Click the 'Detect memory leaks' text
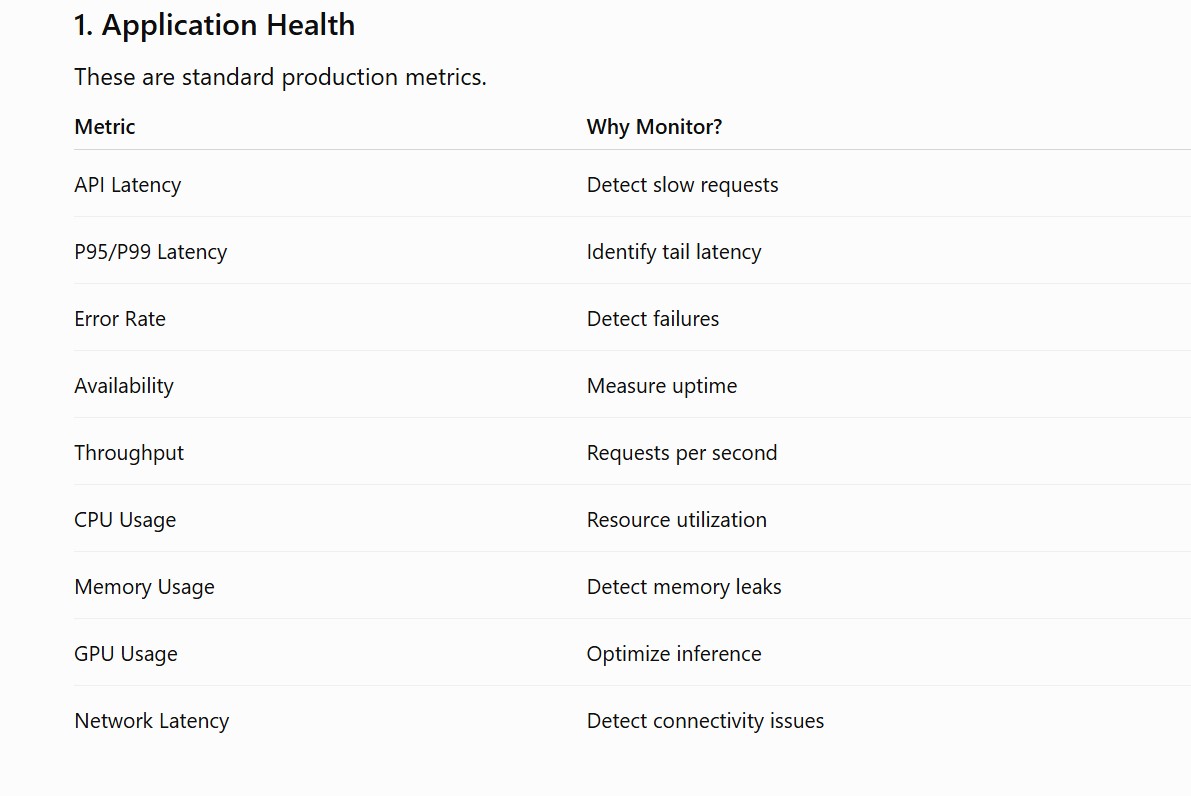 pos(684,586)
